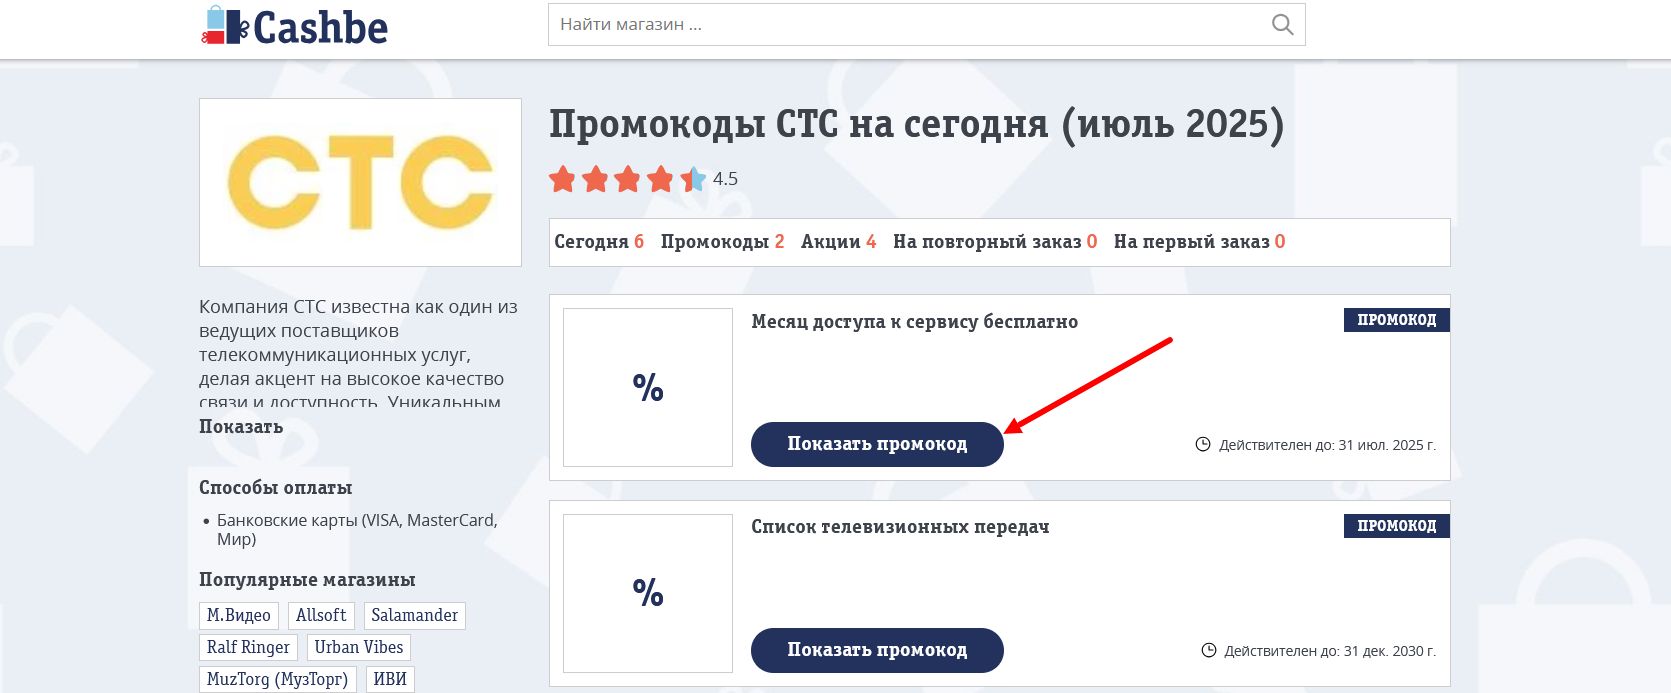
Task: Open the "Промокоды 2" tab
Action: click(x=722, y=242)
